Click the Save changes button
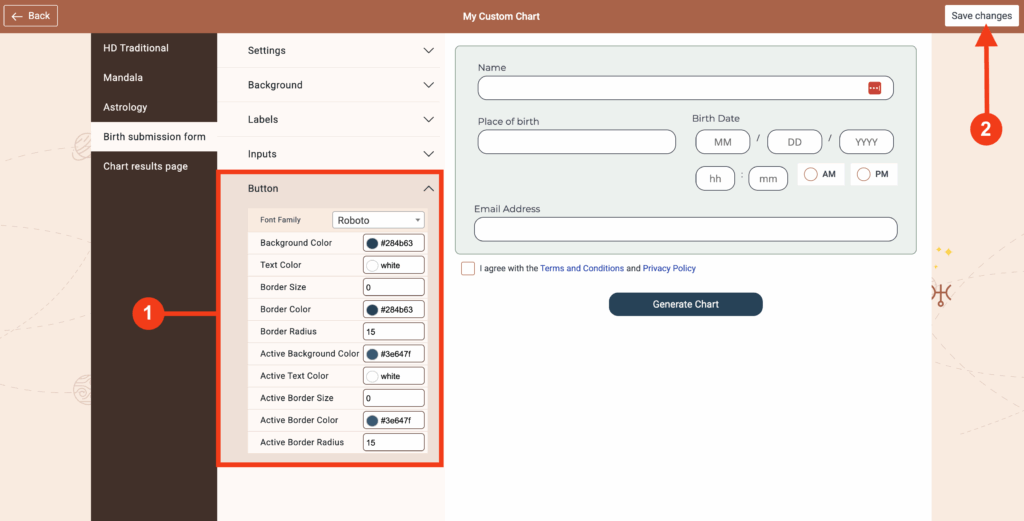Screen dimensions: 1024x521 click(x=981, y=16)
